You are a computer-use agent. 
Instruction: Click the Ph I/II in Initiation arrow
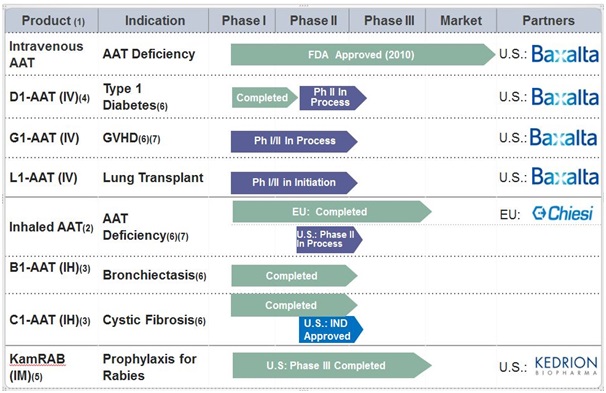294,182
